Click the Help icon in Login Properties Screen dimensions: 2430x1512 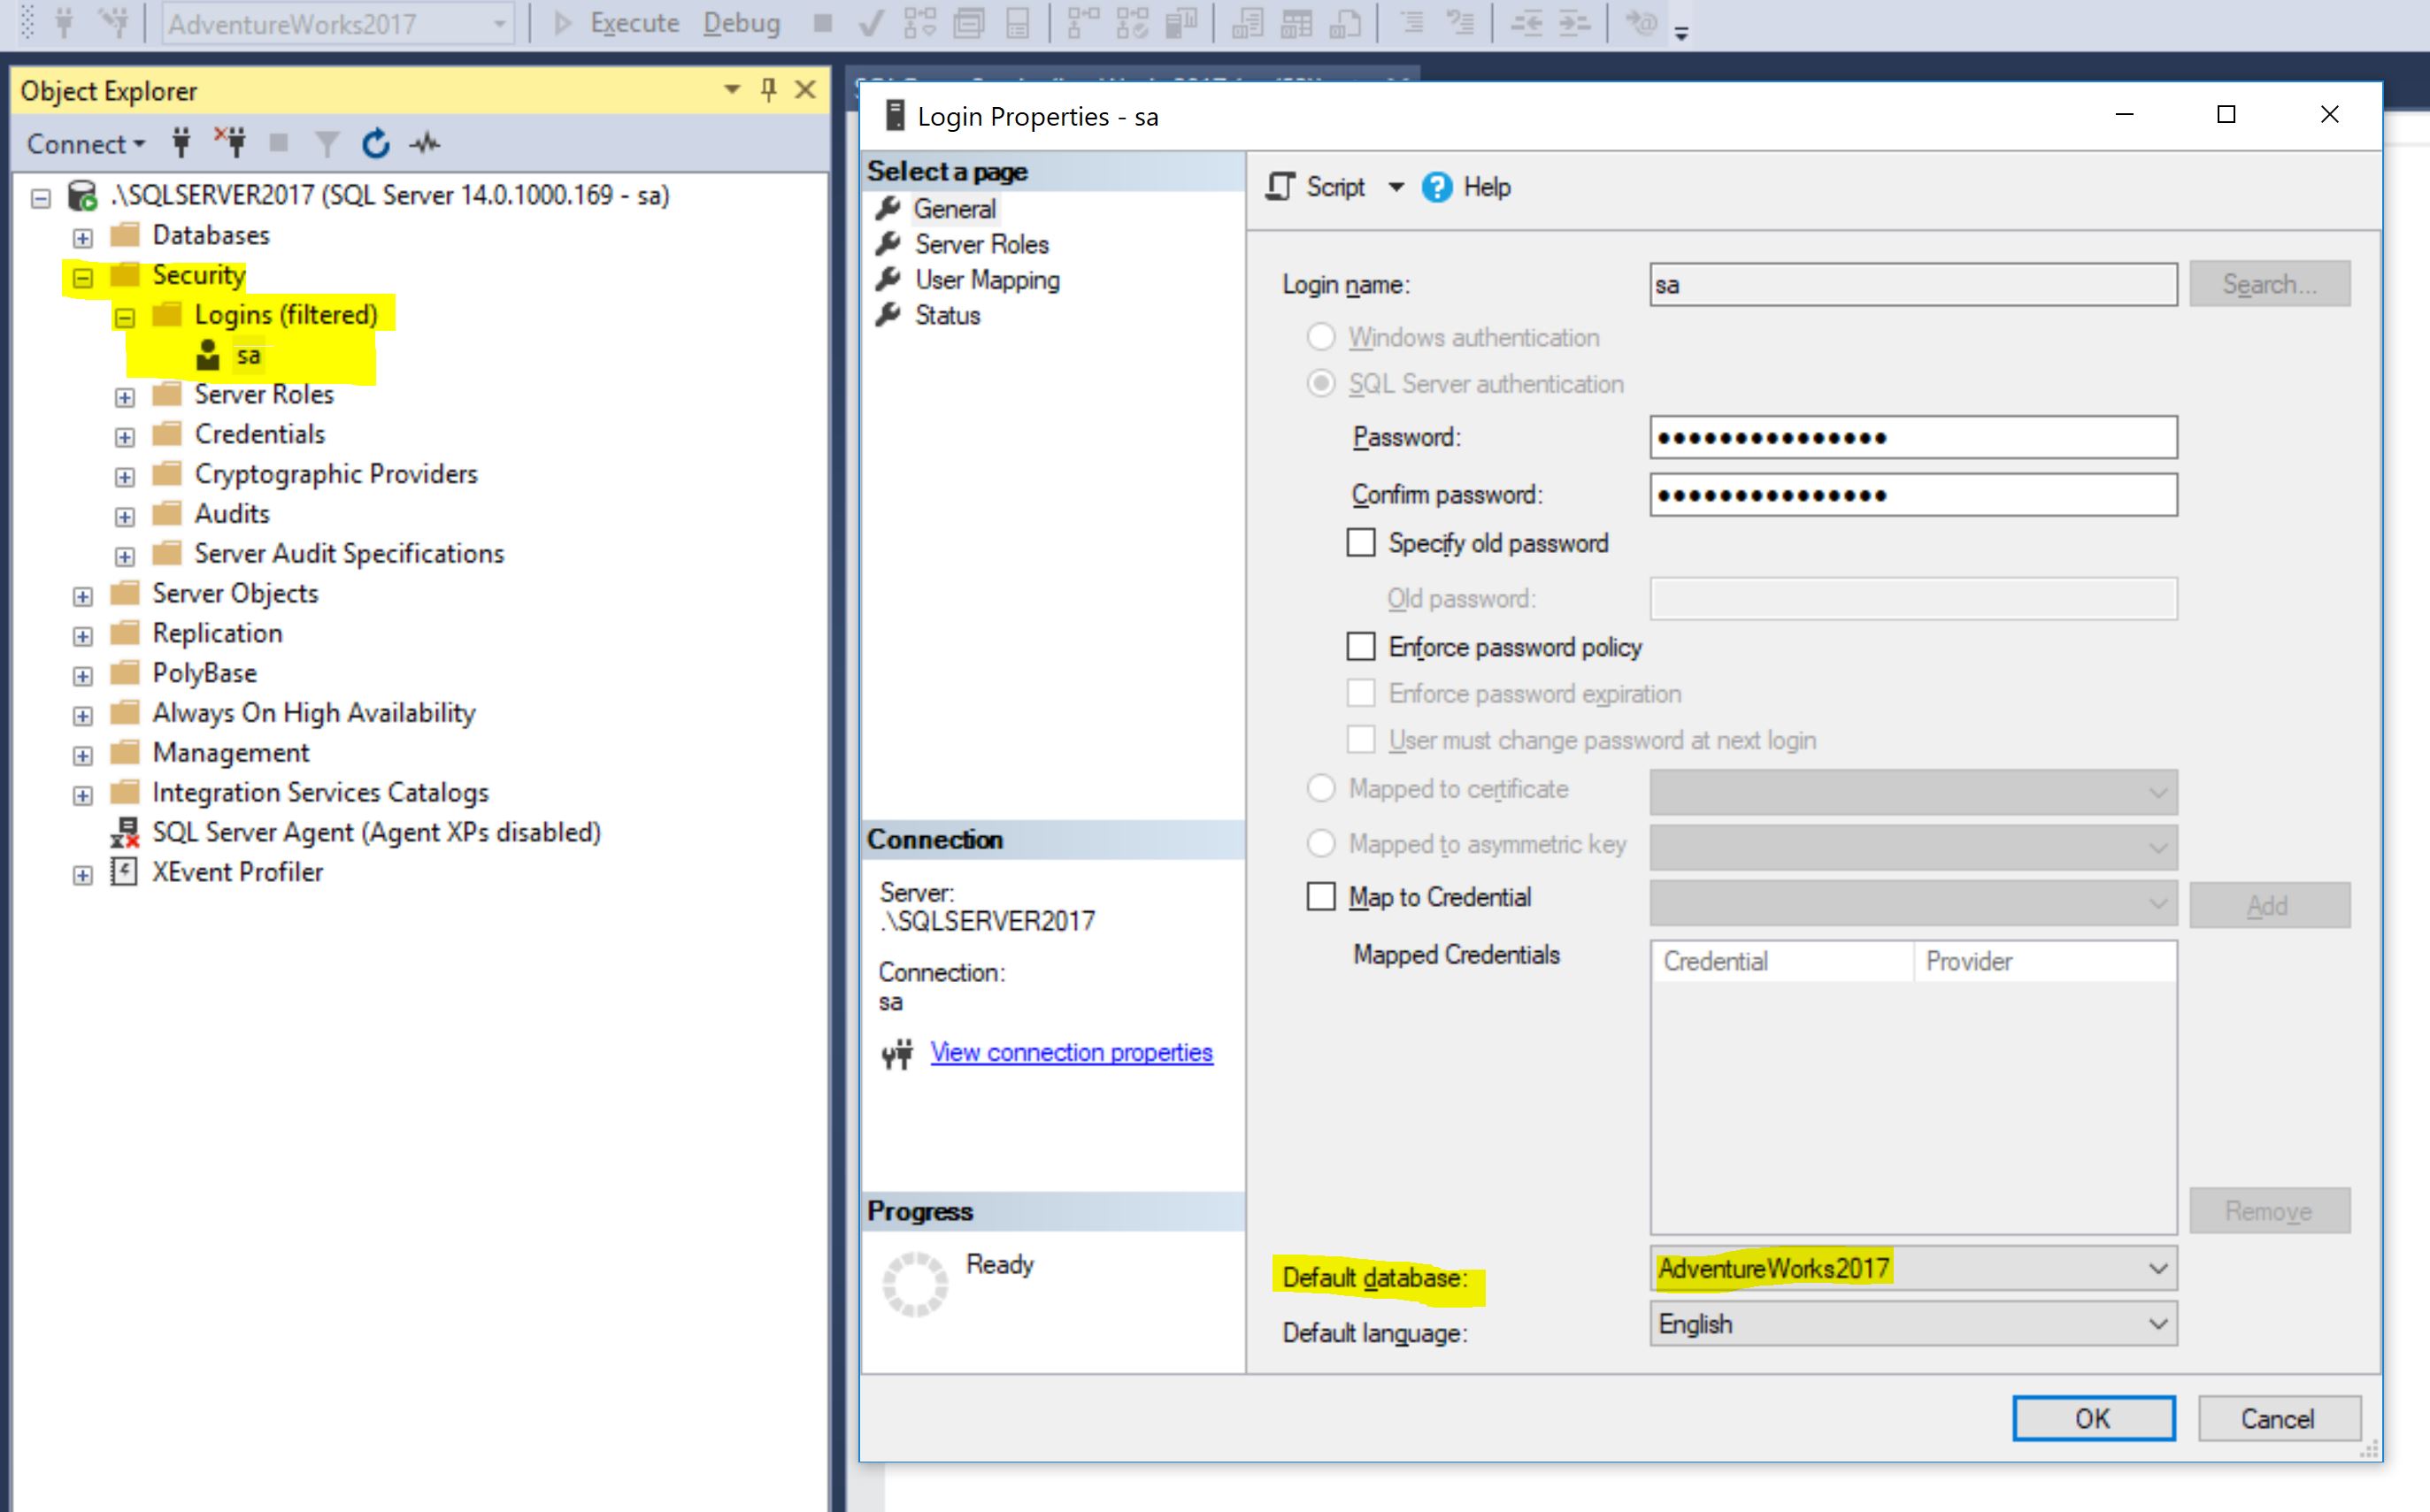1437,187
